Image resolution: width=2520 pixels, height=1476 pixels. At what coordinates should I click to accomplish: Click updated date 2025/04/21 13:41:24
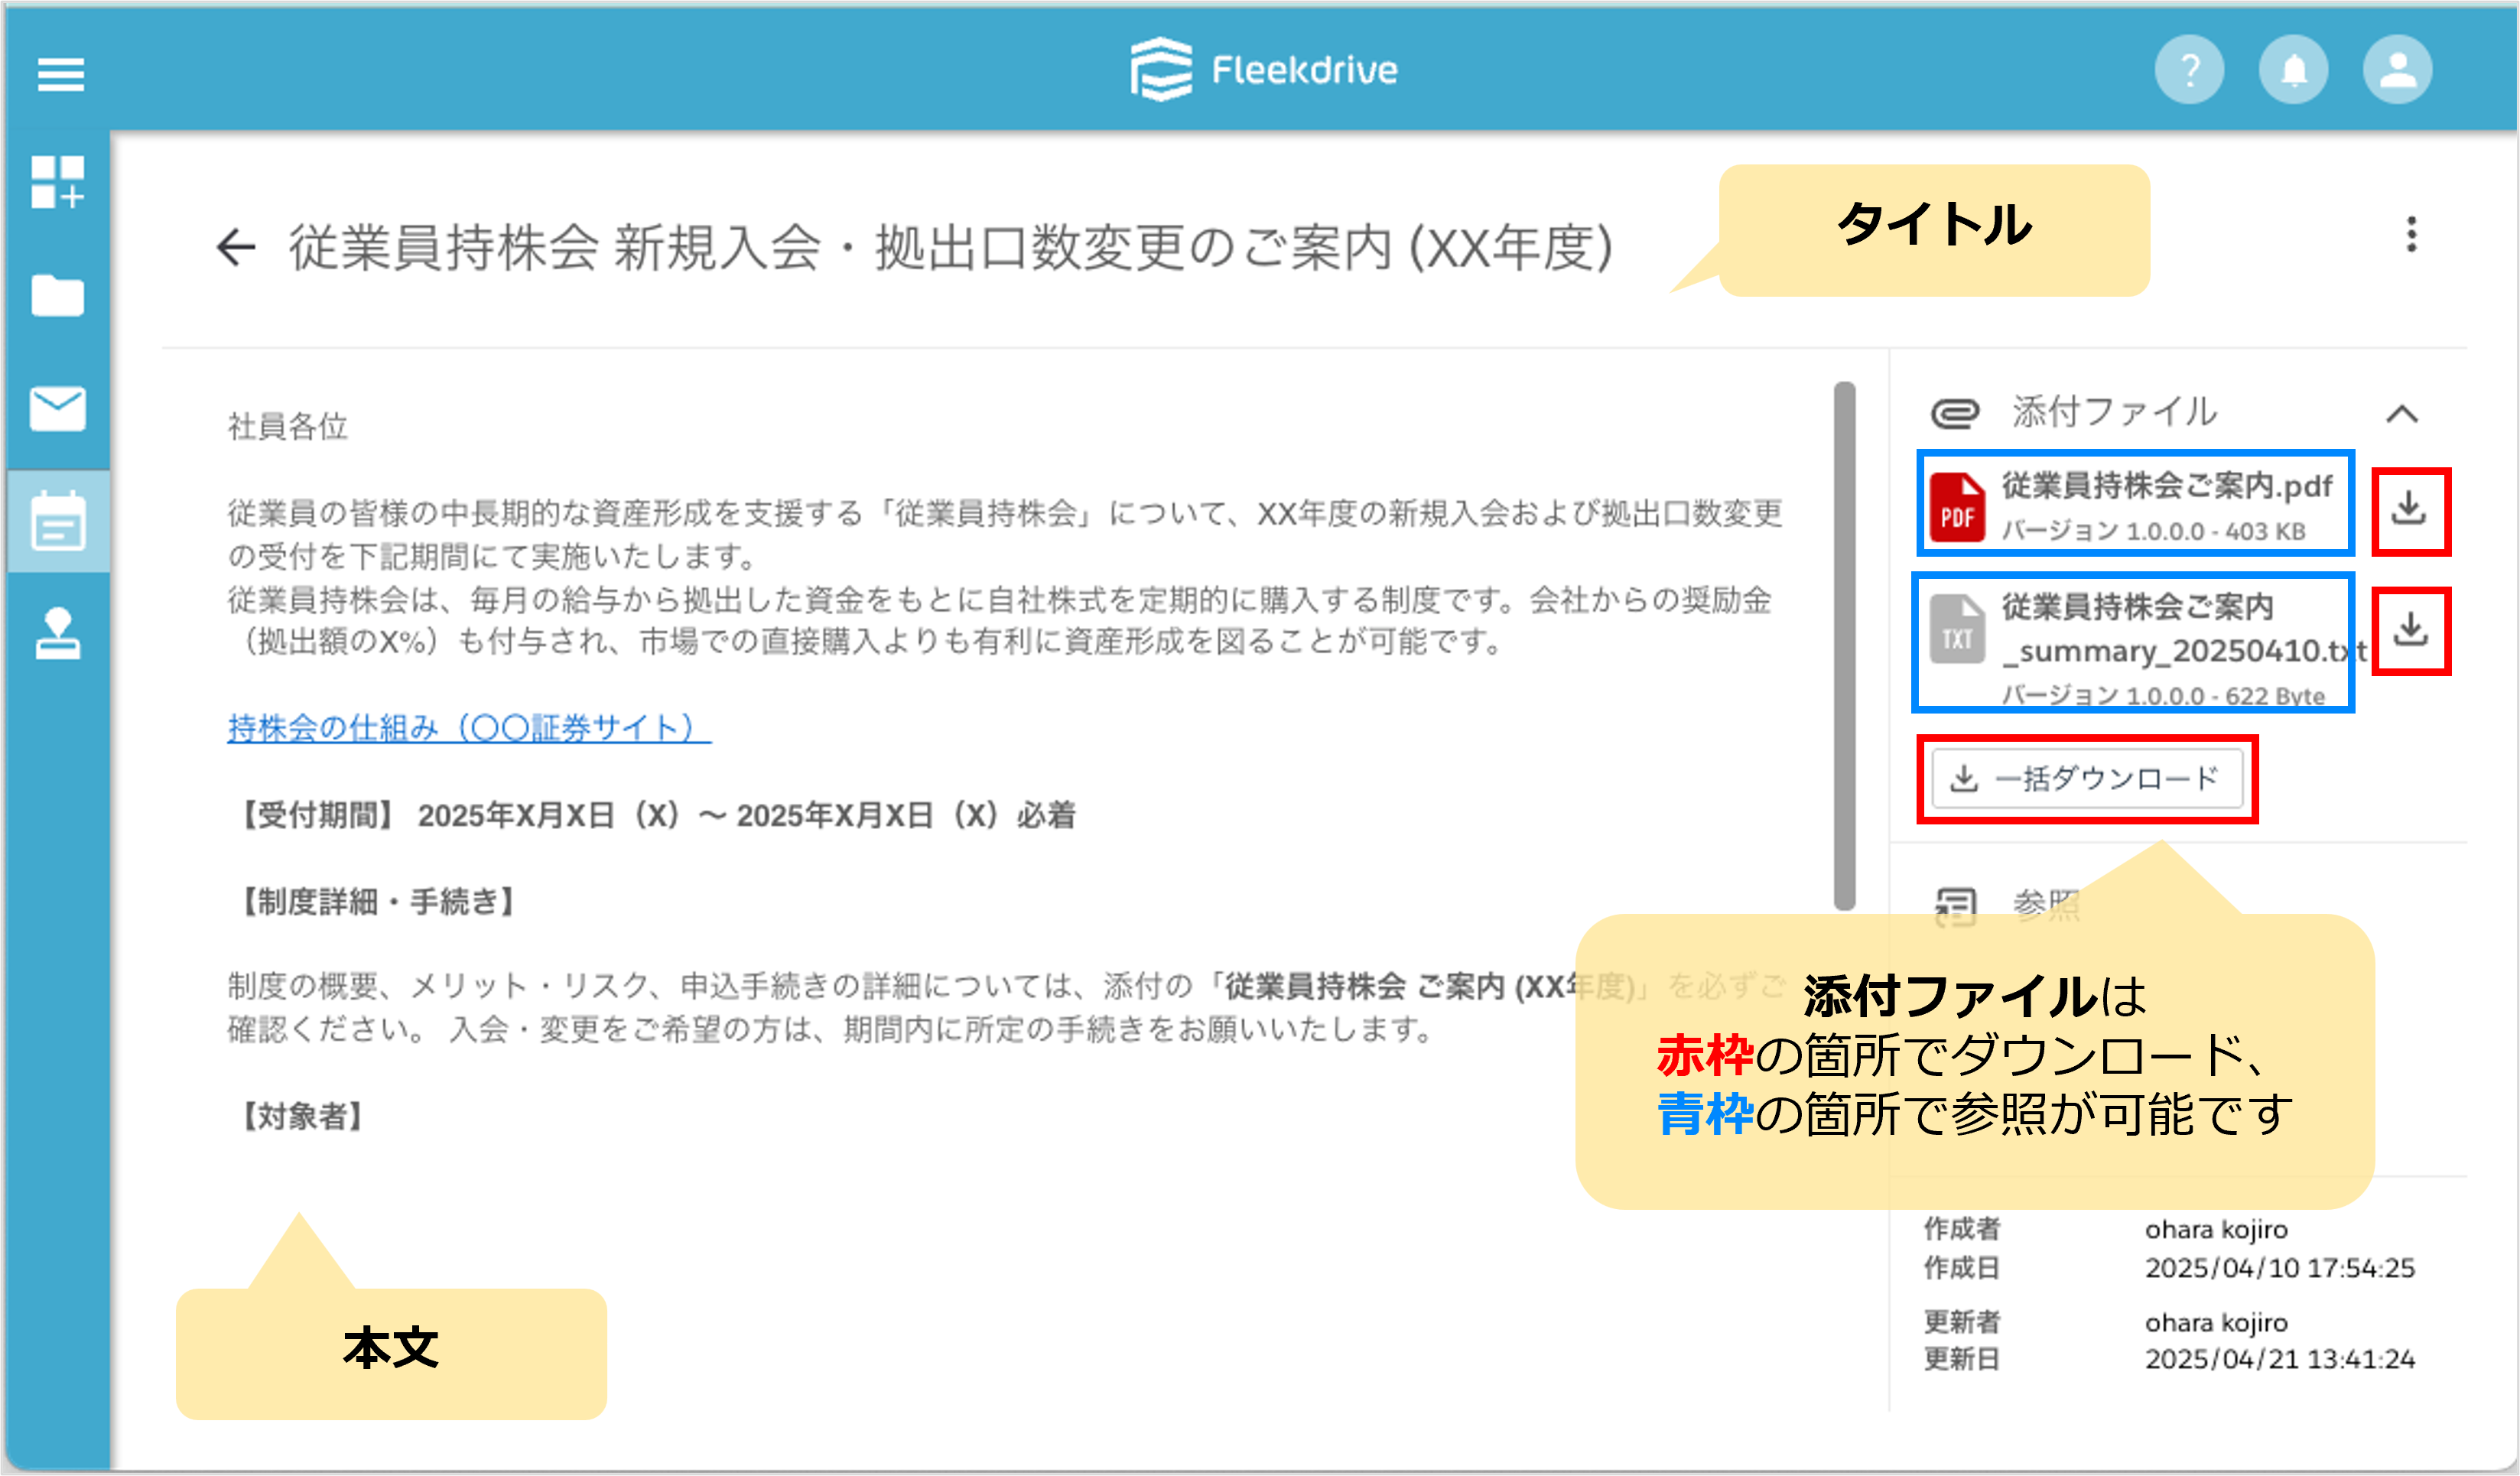pos(2279,1359)
